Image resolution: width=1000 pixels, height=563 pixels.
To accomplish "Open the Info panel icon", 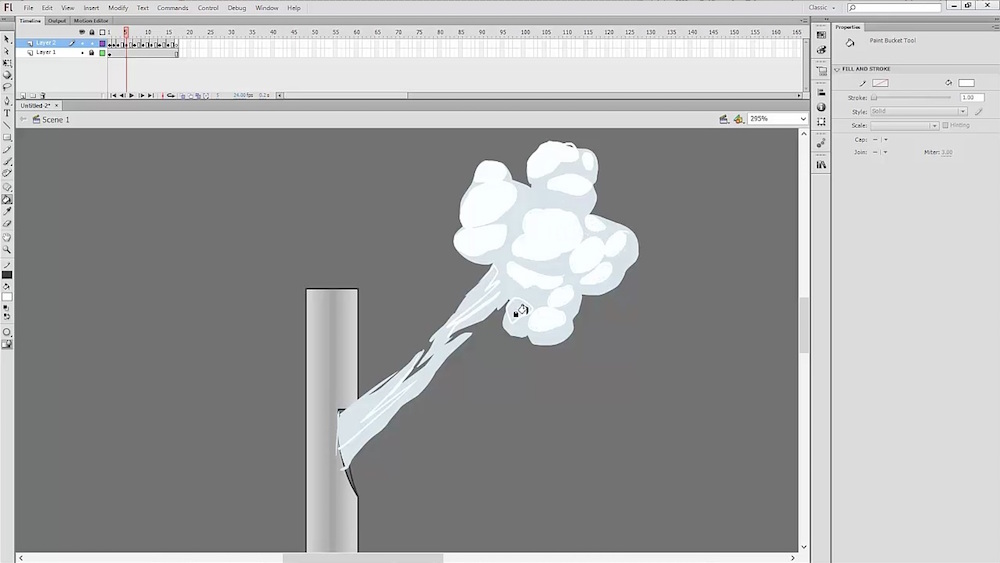I will click(x=821, y=107).
